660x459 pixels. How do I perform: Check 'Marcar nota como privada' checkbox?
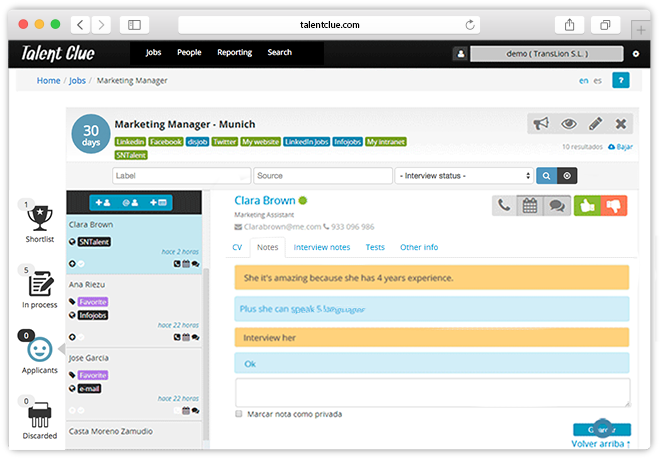(x=239, y=413)
